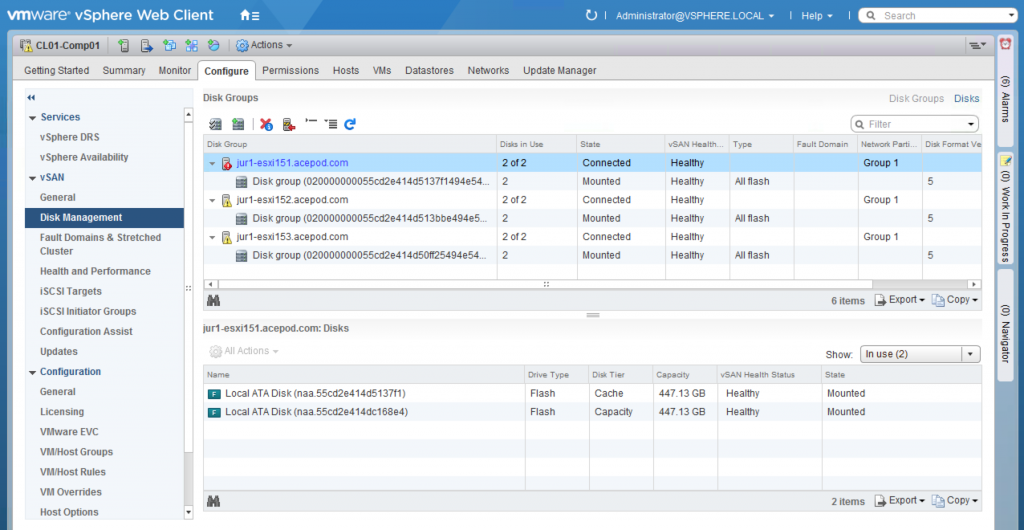This screenshot has width=1024, height=530.
Task: Open the Administrator@VSPHERE.LOCAL user menu
Action: (695, 16)
